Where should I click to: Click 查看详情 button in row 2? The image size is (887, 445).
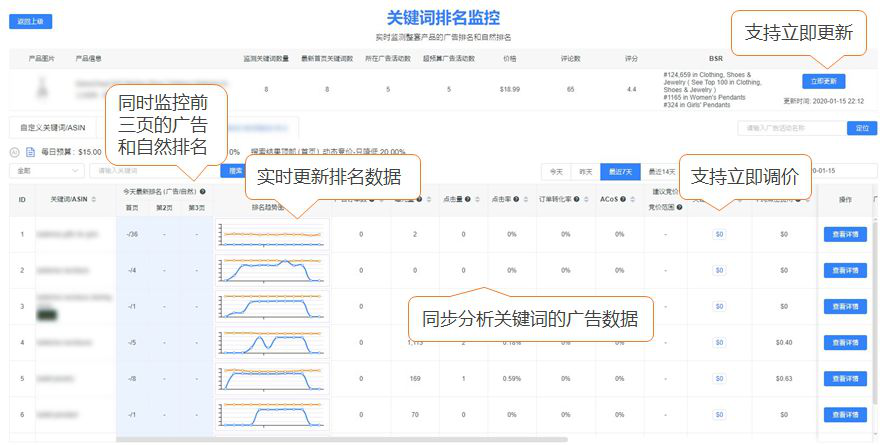coord(845,270)
